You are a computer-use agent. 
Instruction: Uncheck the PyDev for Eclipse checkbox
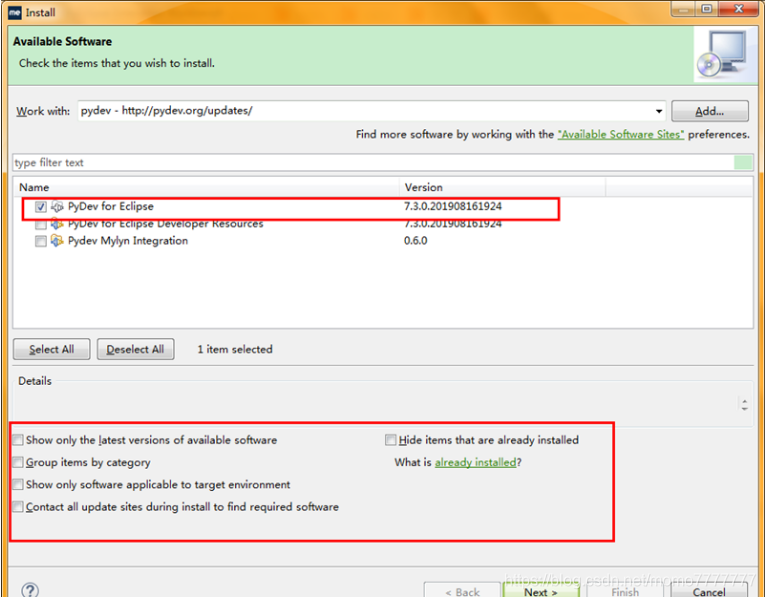[x=41, y=207]
